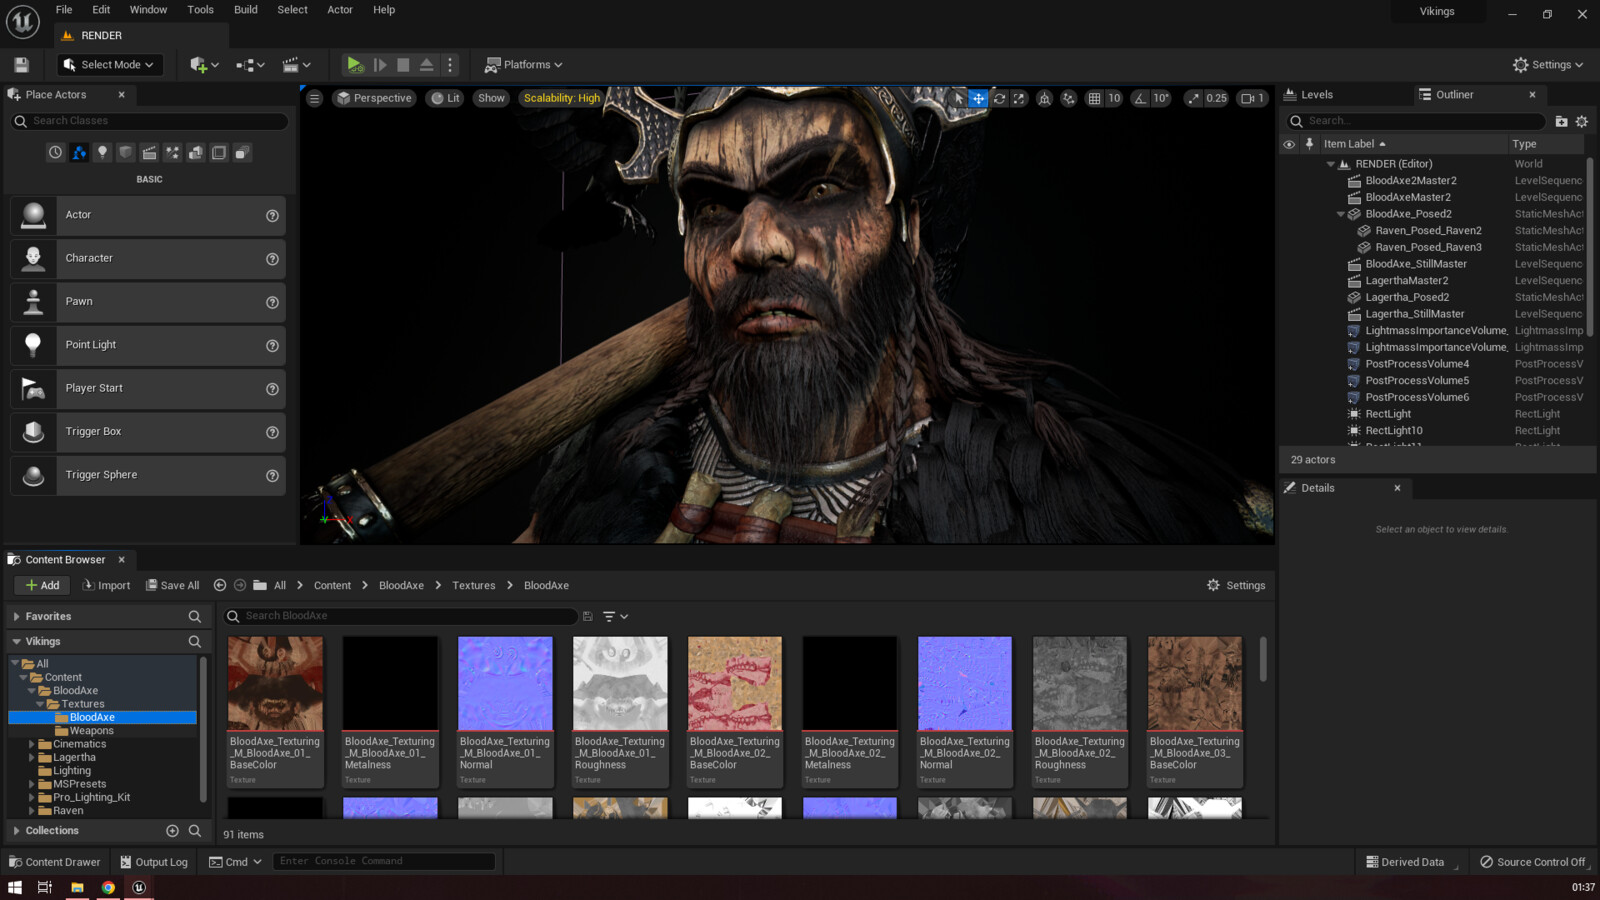
Task: Open Source Control Off status menu
Action: pos(1532,862)
